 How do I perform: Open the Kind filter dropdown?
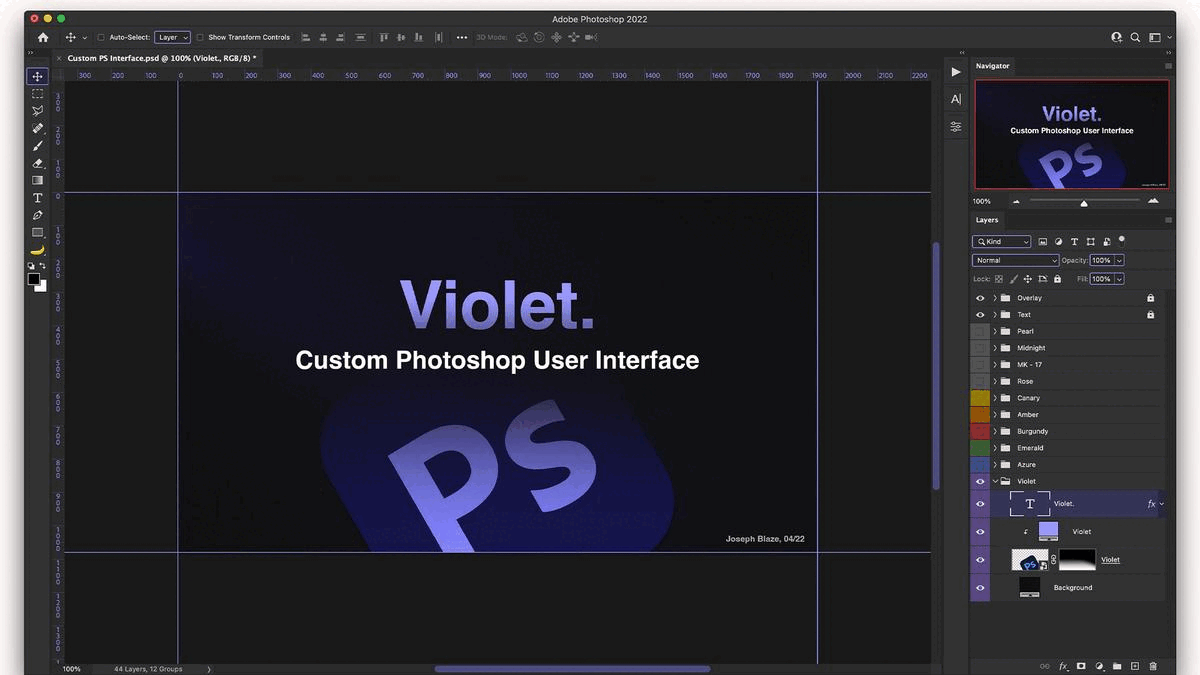[x=1001, y=241]
